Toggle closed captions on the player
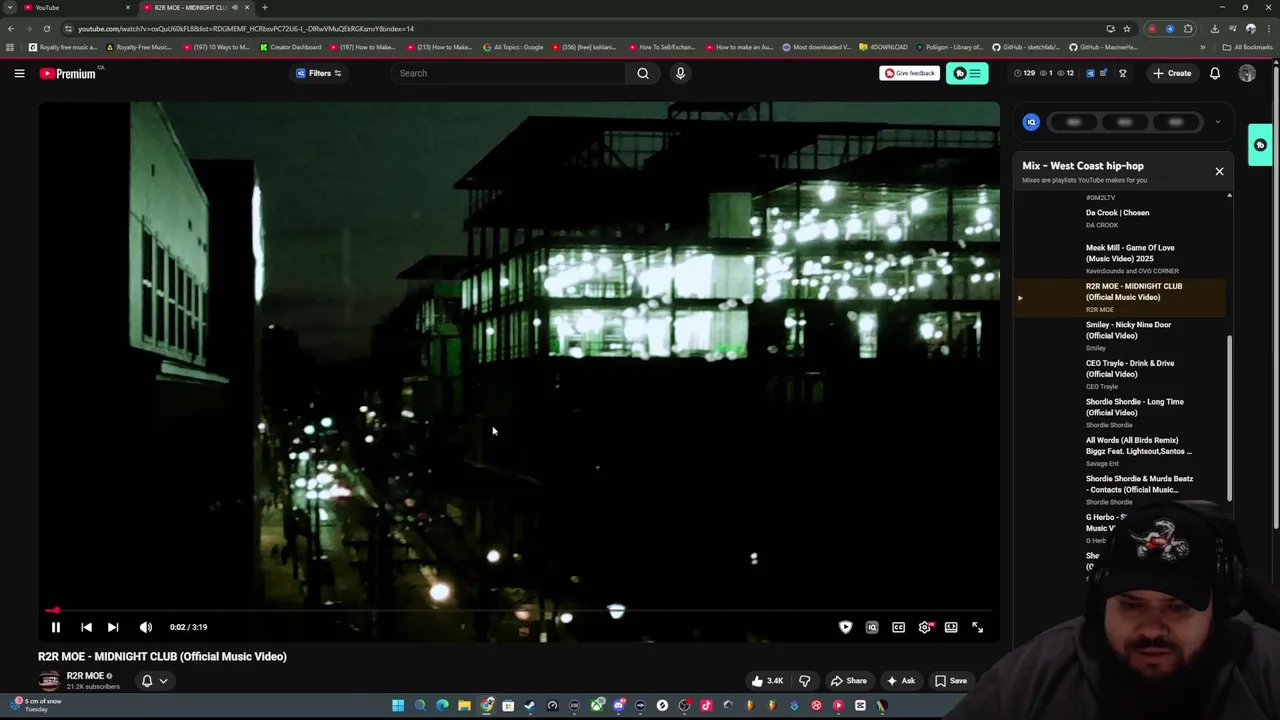The image size is (1280, 720). (898, 627)
